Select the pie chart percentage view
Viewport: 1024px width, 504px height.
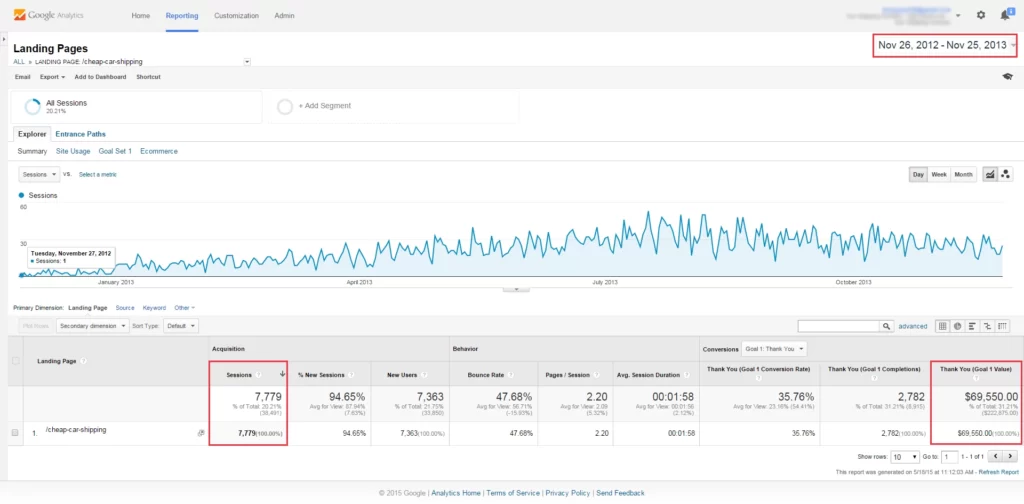[957, 326]
